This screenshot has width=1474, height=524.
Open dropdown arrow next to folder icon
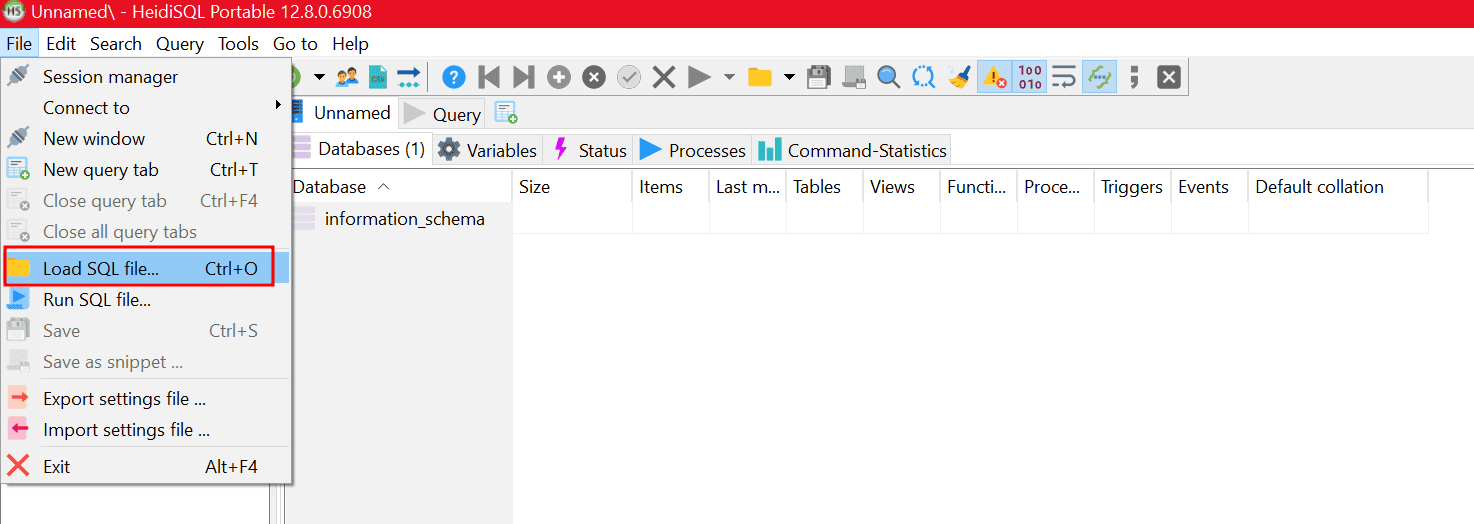click(789, 77)
